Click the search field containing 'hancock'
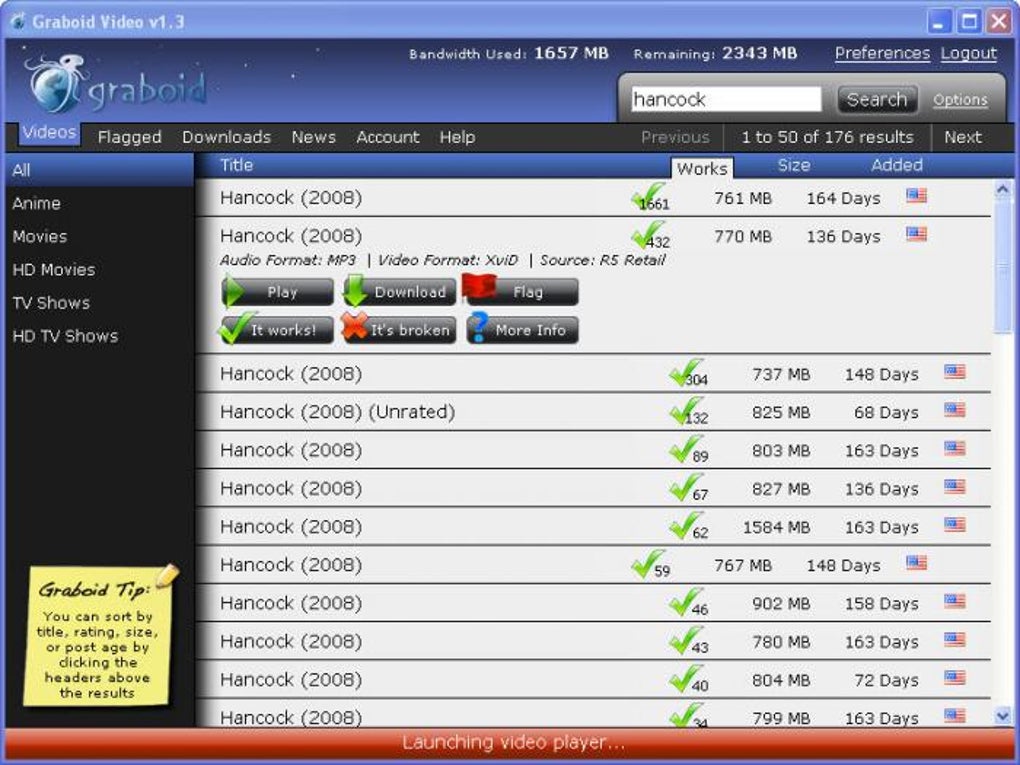1020x765 pixels. pos(725,100)
